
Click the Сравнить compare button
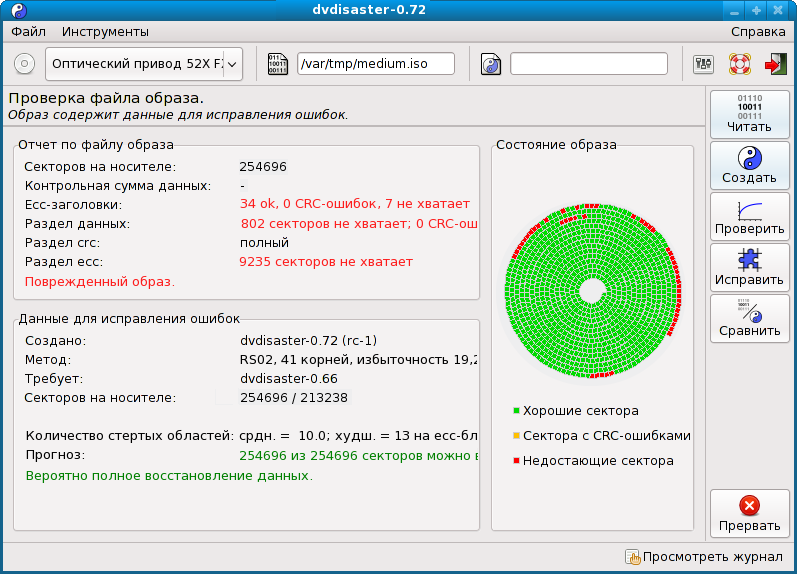[x=750, y=318]
